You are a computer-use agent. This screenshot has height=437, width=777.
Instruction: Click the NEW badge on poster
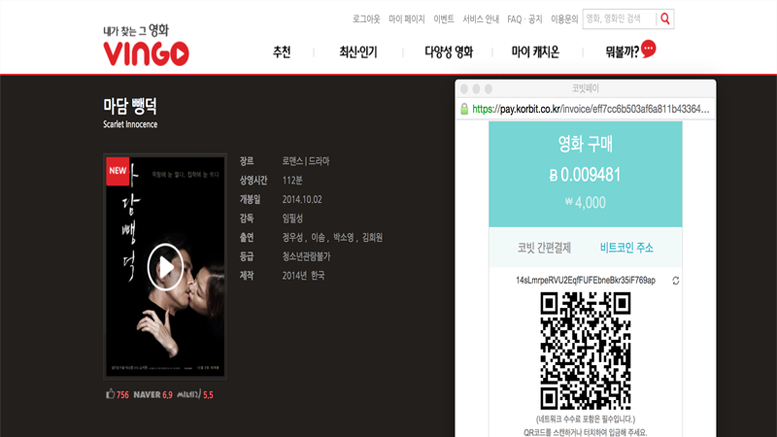pos(117,171)
